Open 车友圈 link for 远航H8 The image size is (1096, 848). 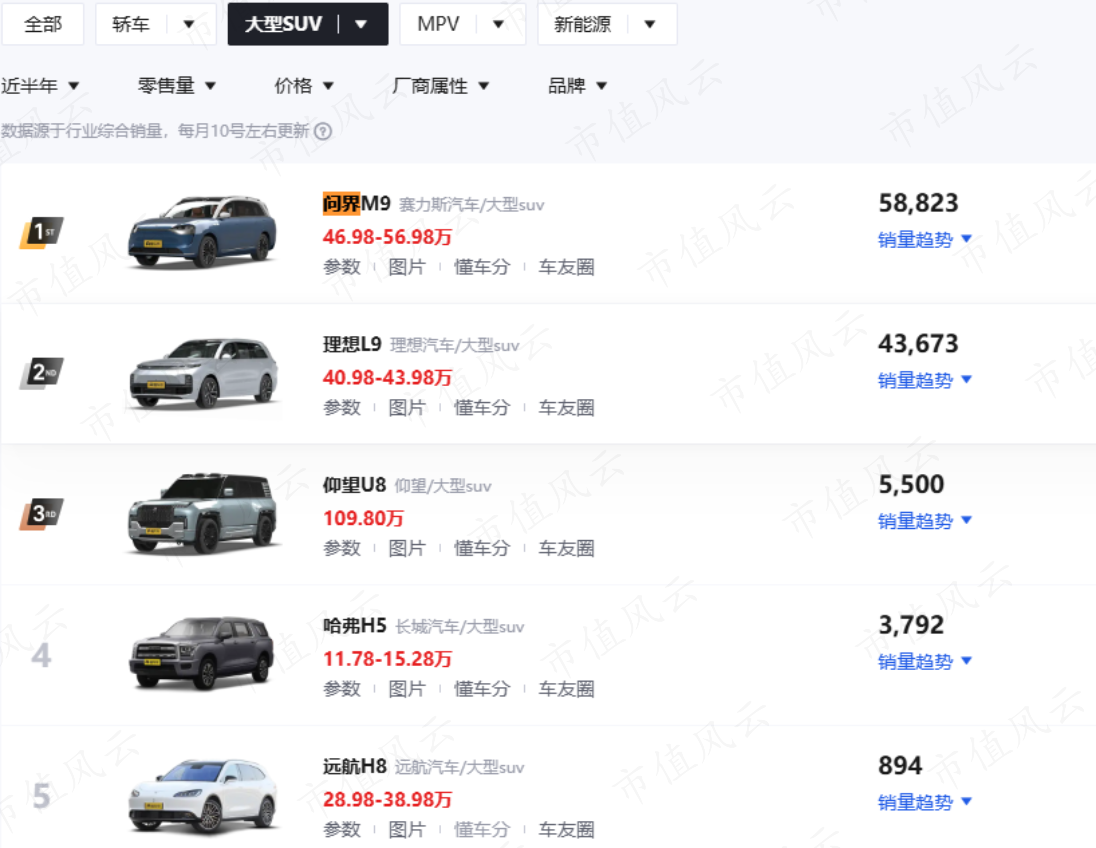click(566, 830)
